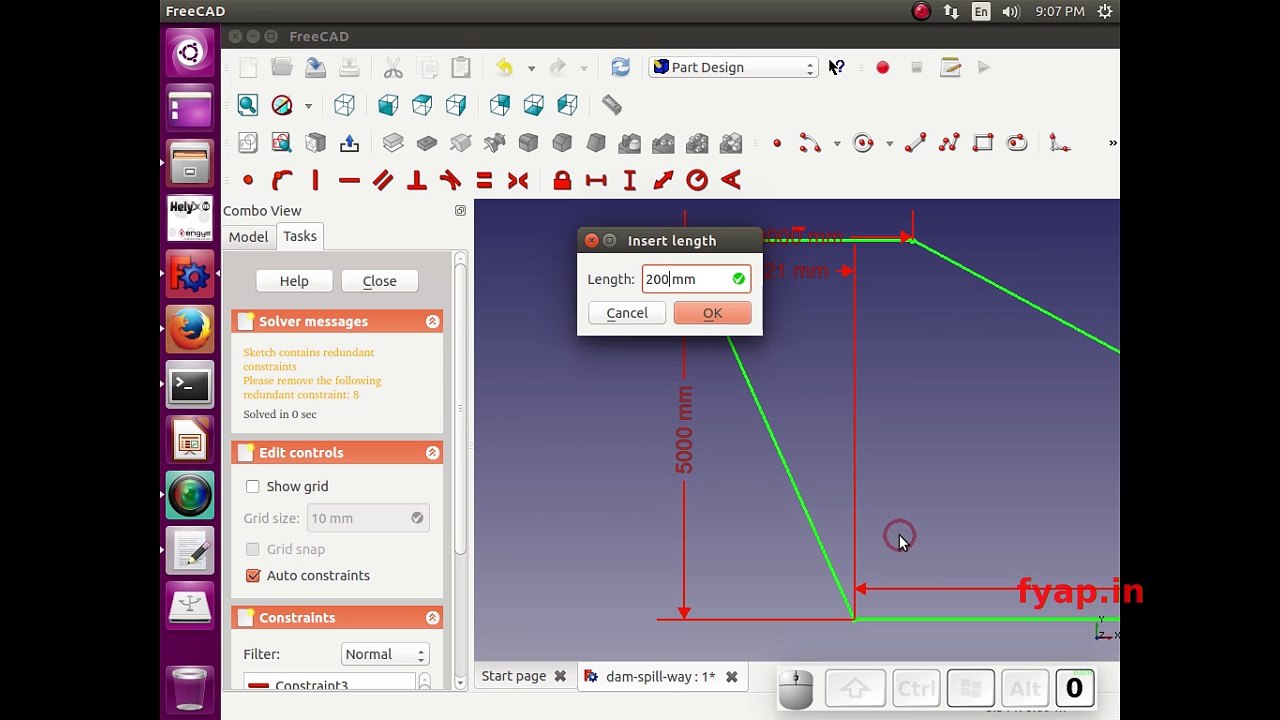Select the sketcher Line tool
1280x720 pixels.
pos(915,143)
